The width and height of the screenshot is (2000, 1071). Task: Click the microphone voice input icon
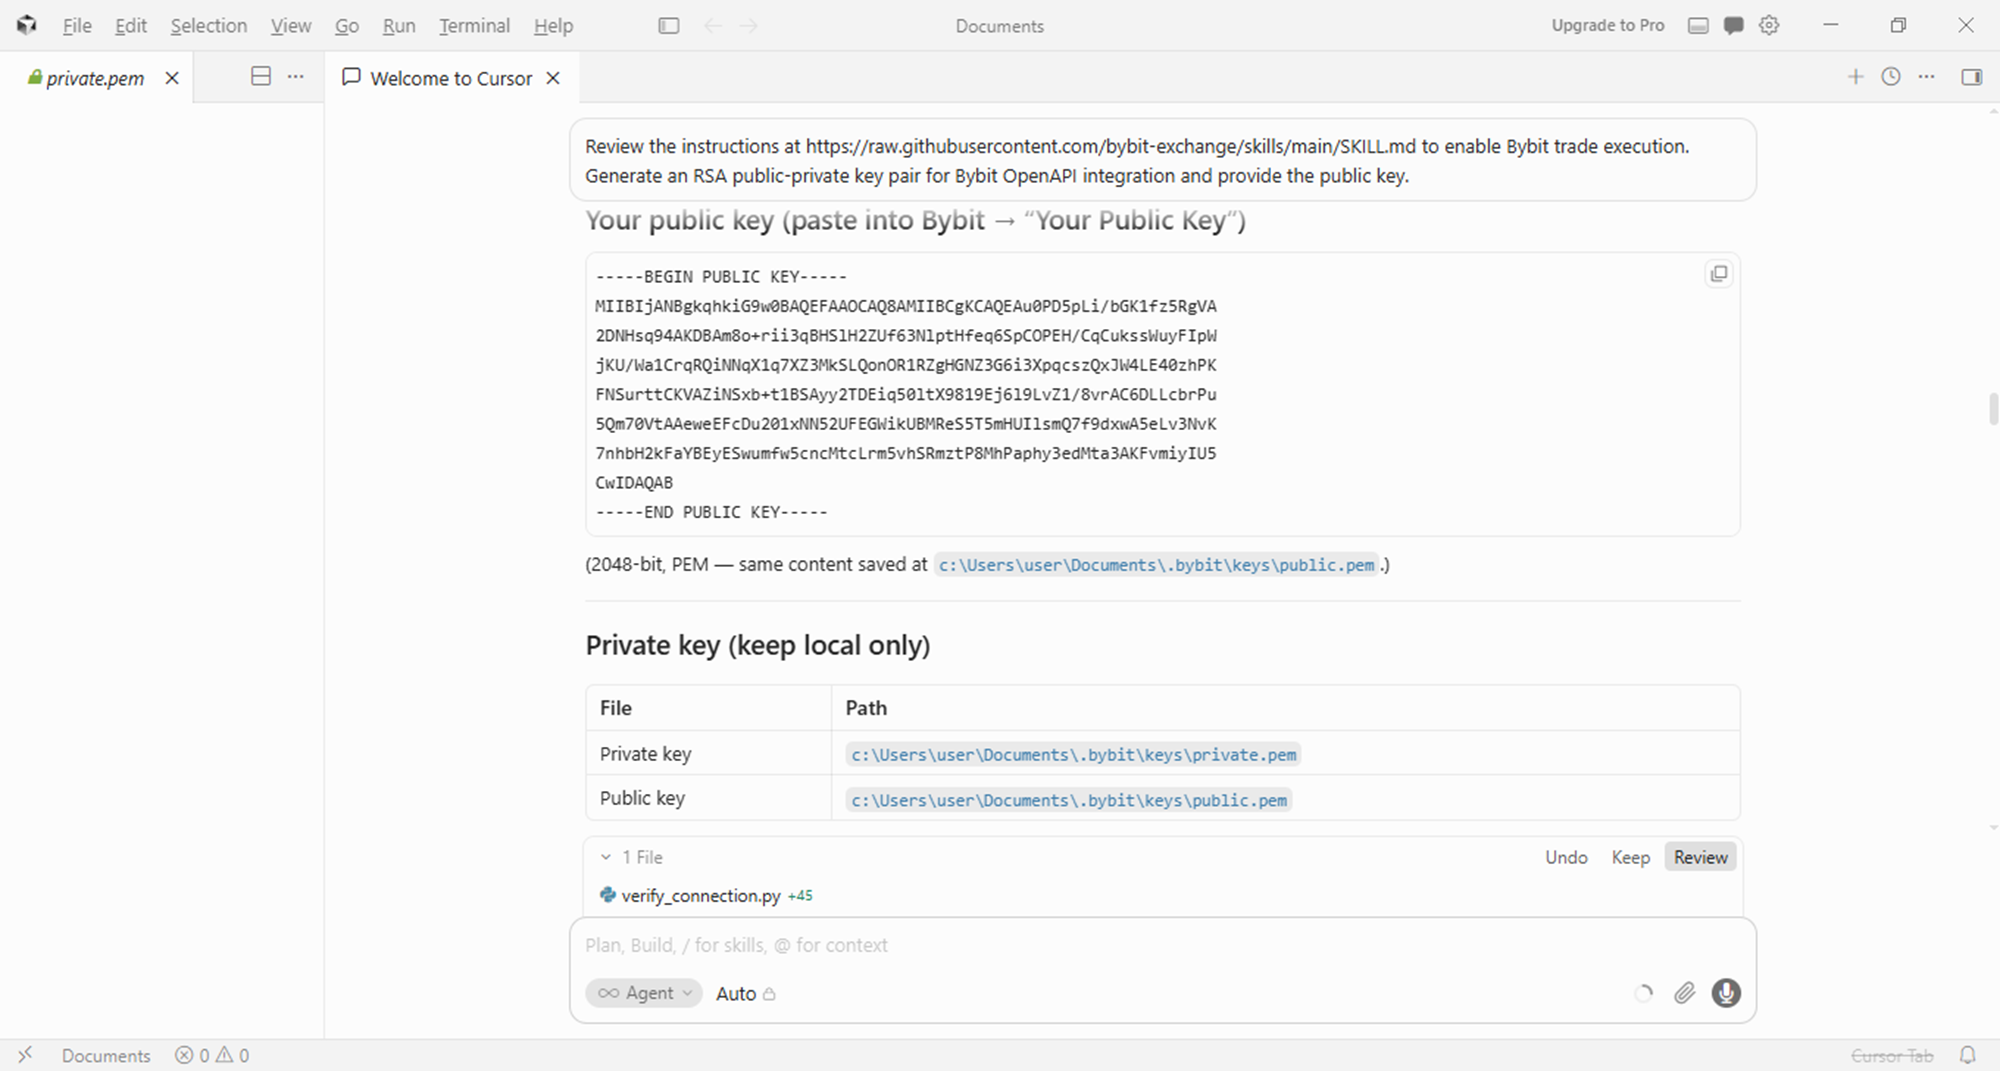(x=1726, y=993)
